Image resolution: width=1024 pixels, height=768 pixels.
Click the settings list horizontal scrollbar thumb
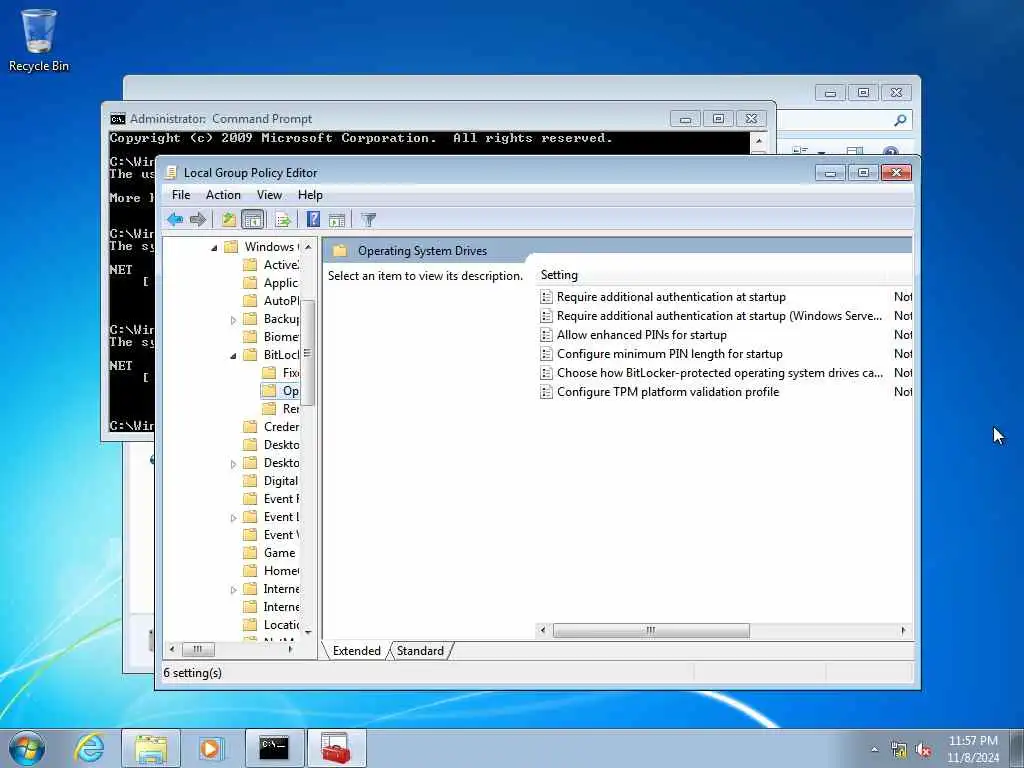[x=651, y=630]
